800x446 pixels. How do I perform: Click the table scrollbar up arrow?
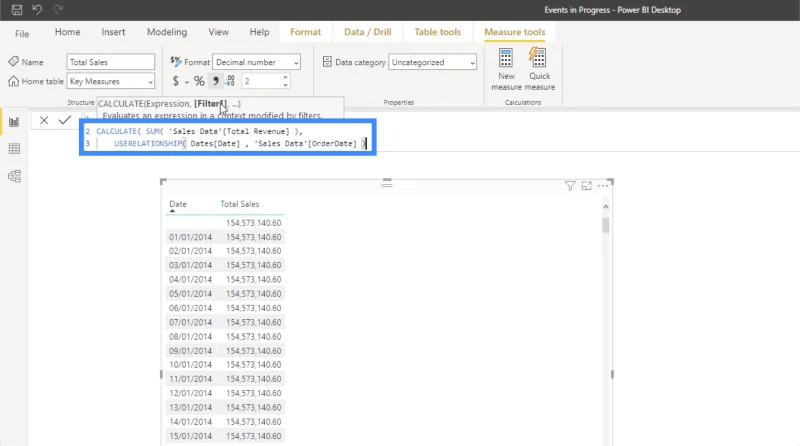tap(606, 207)
